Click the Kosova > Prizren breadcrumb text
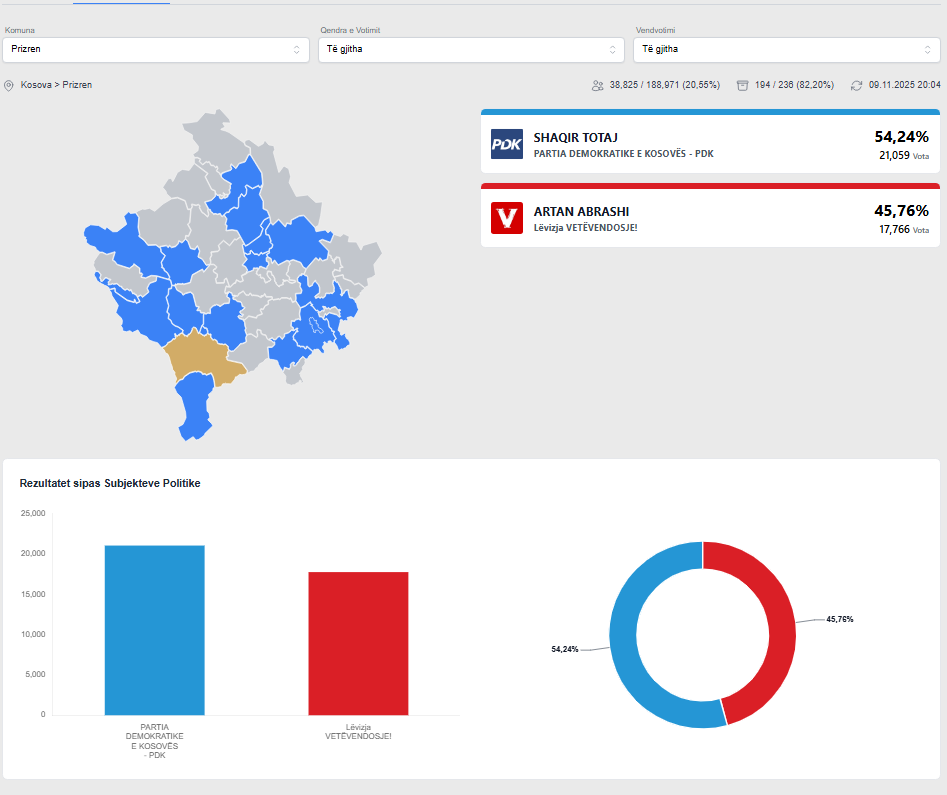This screenshot has width=947, height=795. [x=56, y=86]
